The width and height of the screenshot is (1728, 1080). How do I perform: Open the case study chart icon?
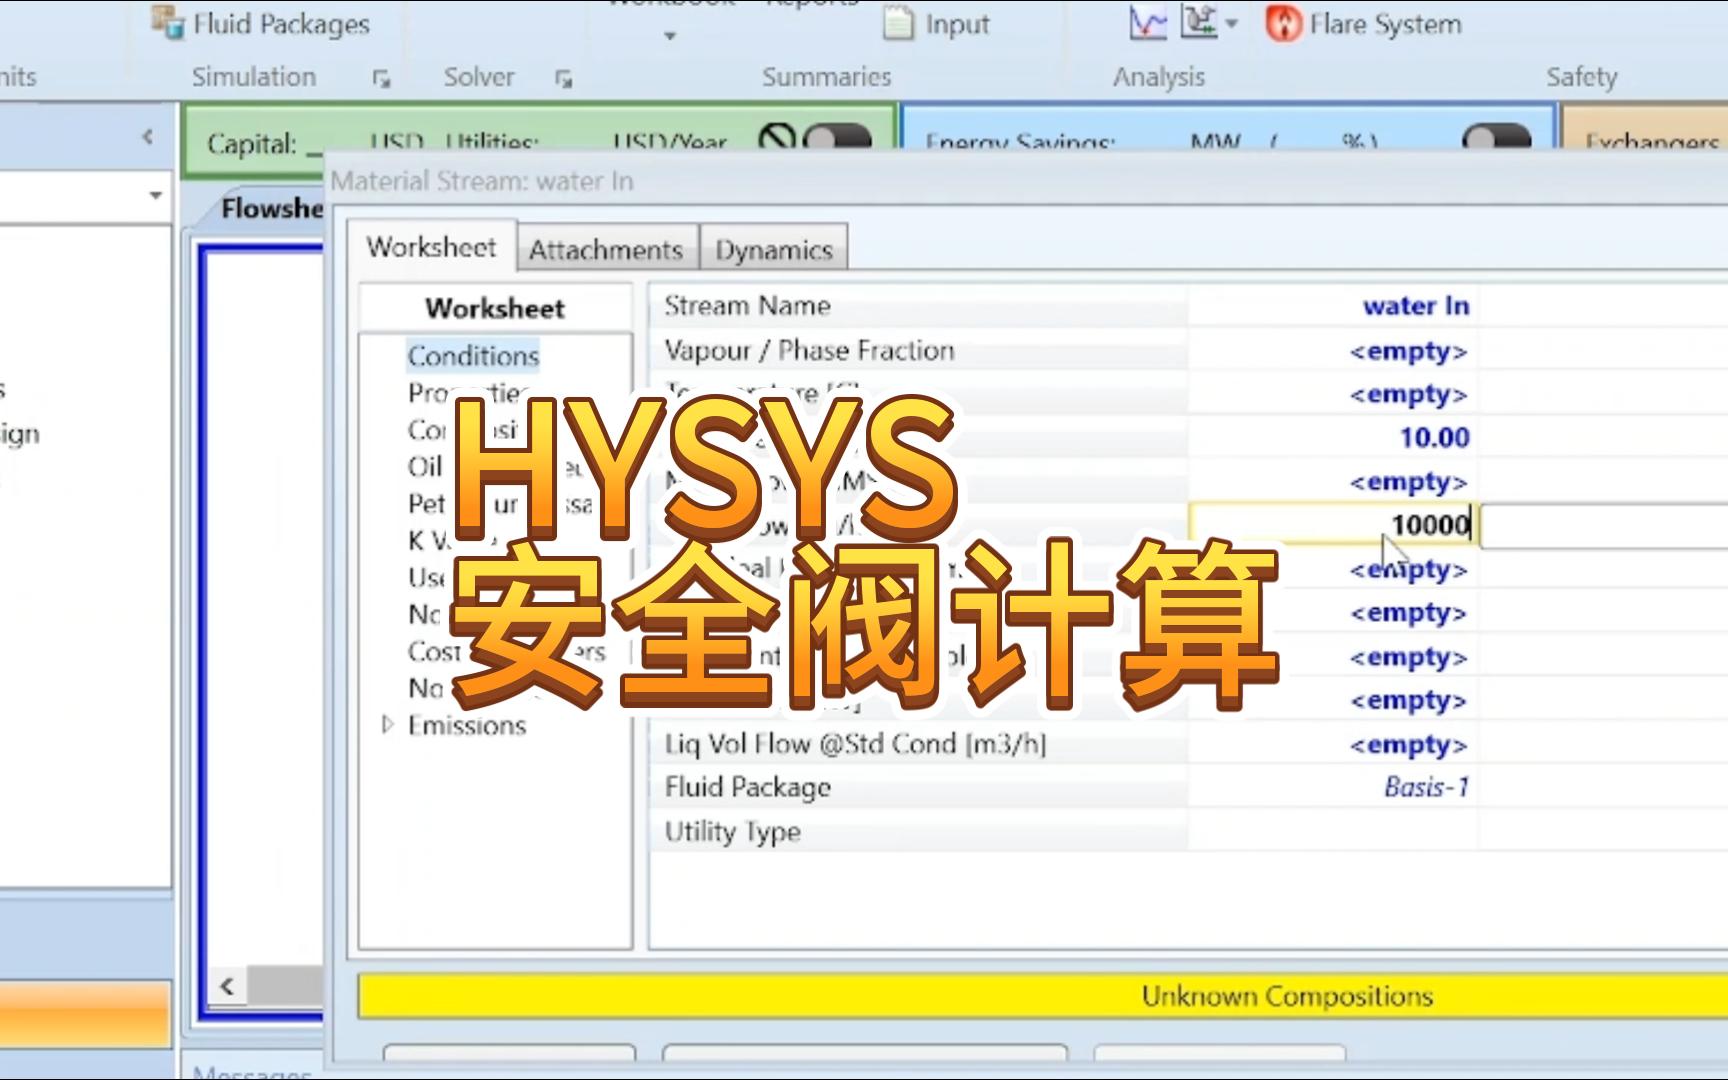pos(1148,22)
